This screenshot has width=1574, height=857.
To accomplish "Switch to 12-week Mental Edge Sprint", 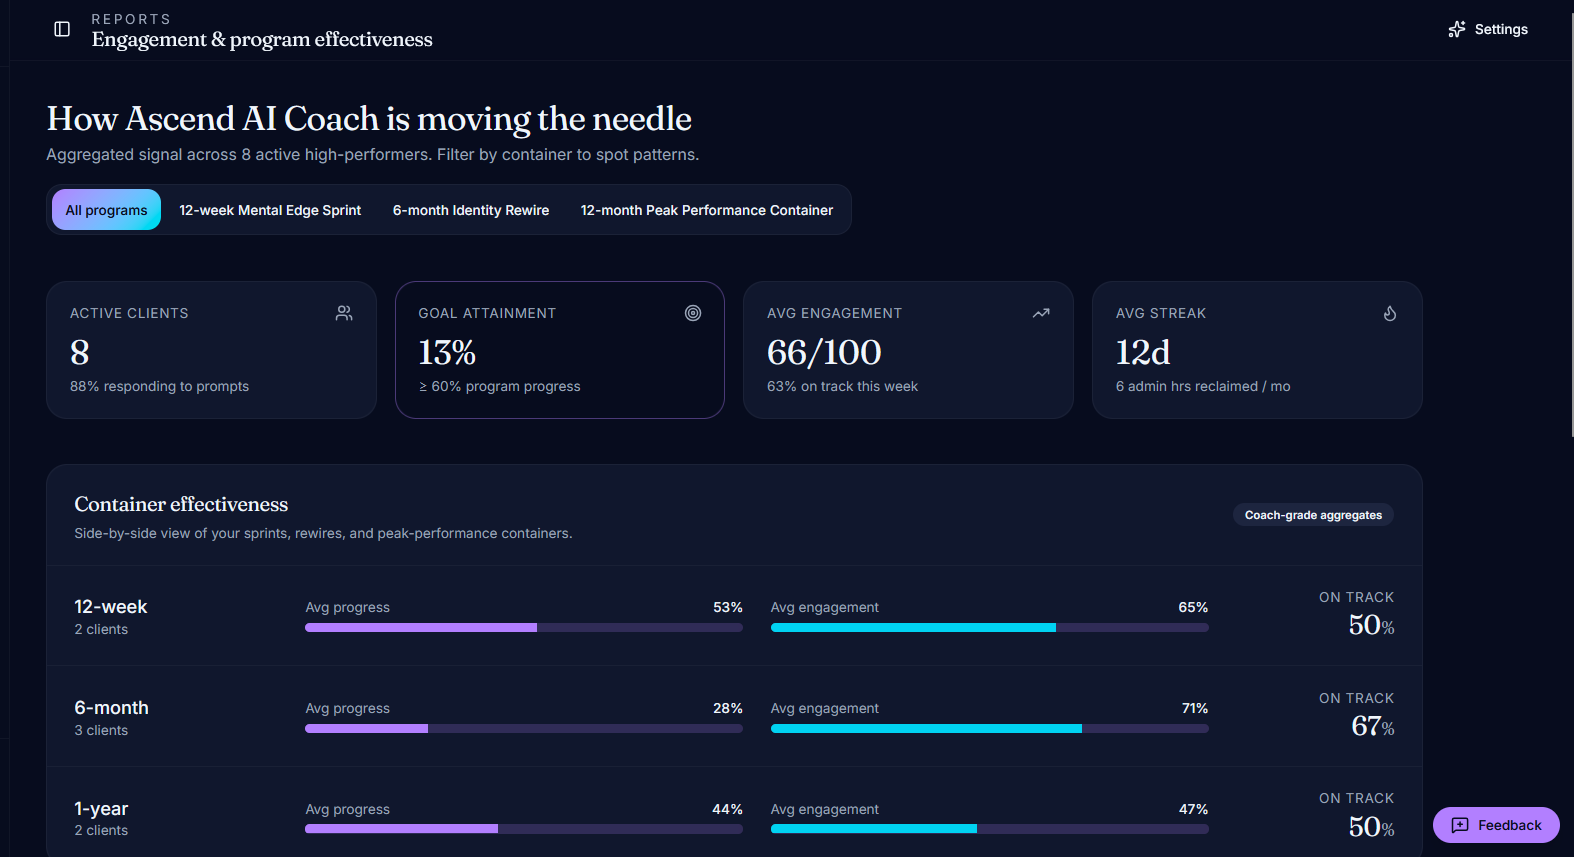I will pyautogui.click(x=270, y=210).
